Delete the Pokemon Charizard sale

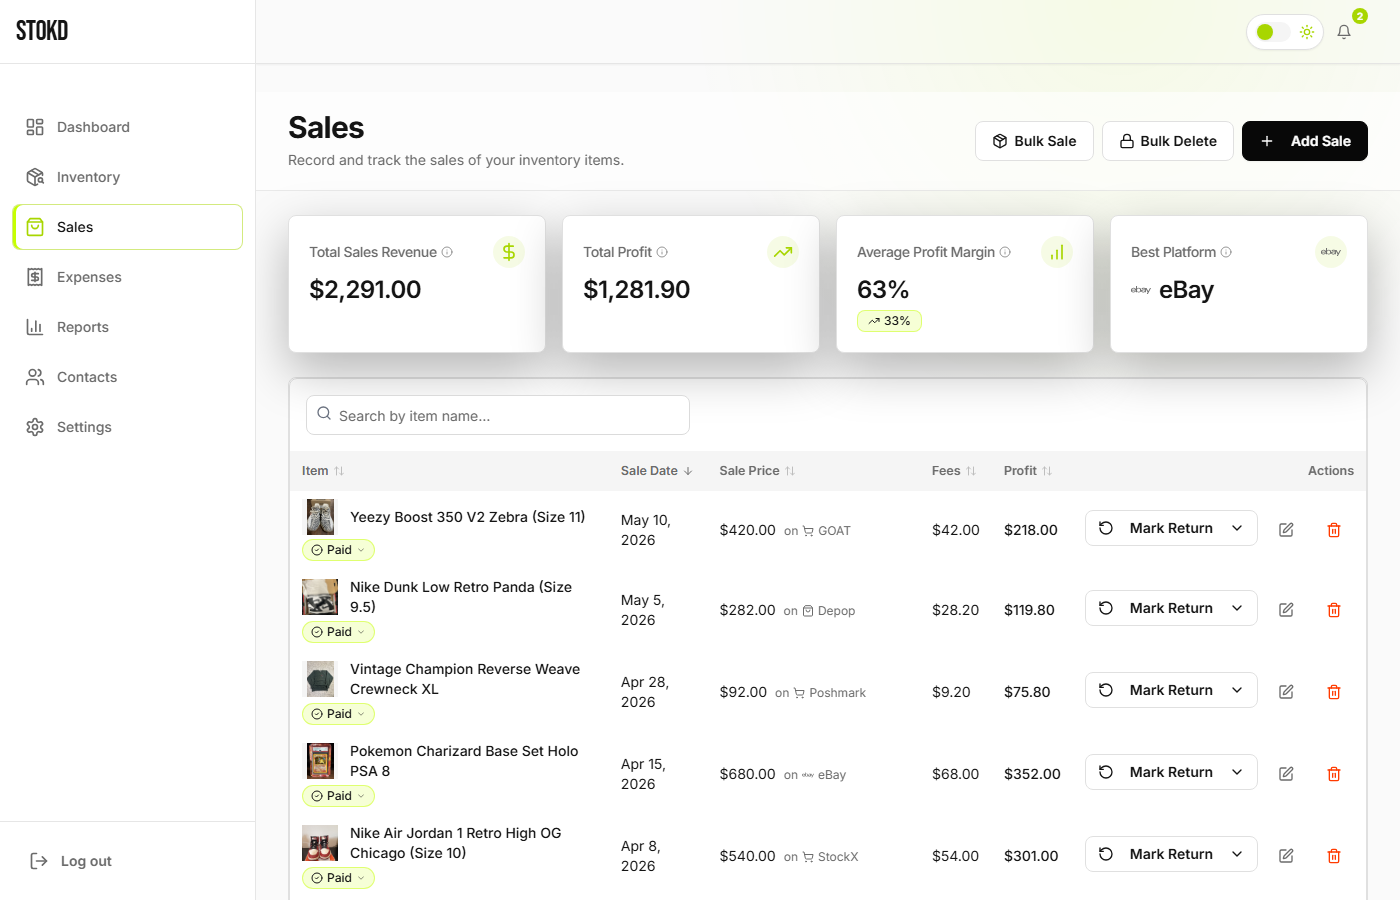coord(1334,774)
